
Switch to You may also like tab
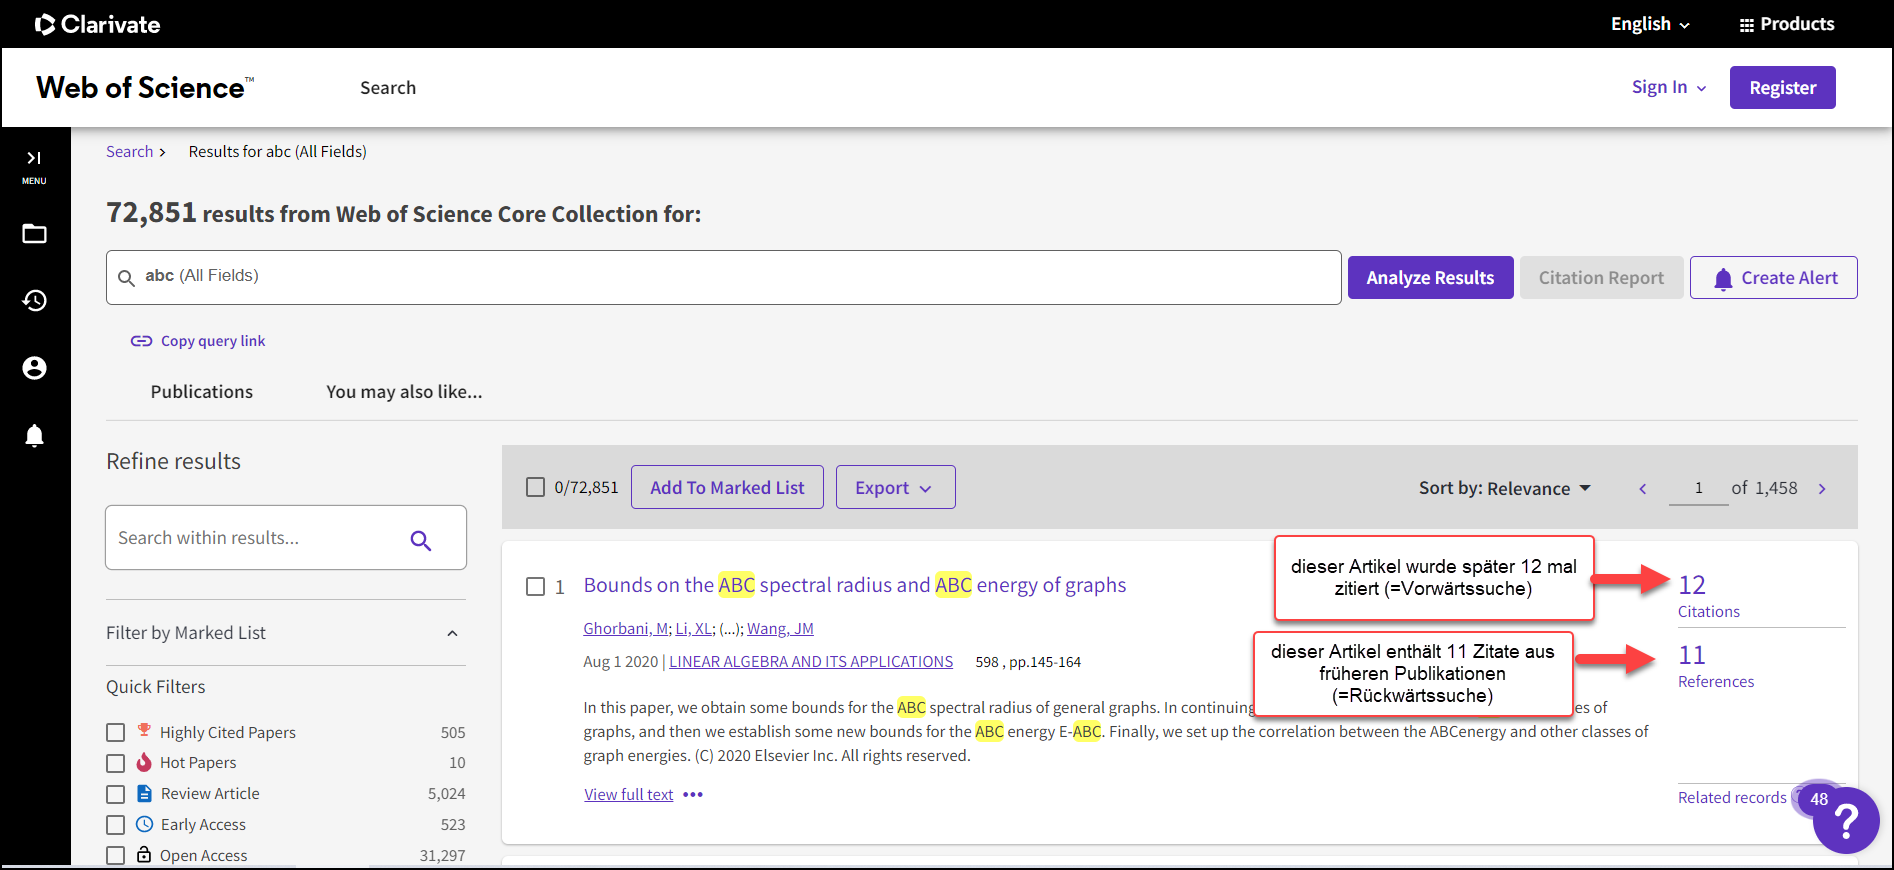404,392
